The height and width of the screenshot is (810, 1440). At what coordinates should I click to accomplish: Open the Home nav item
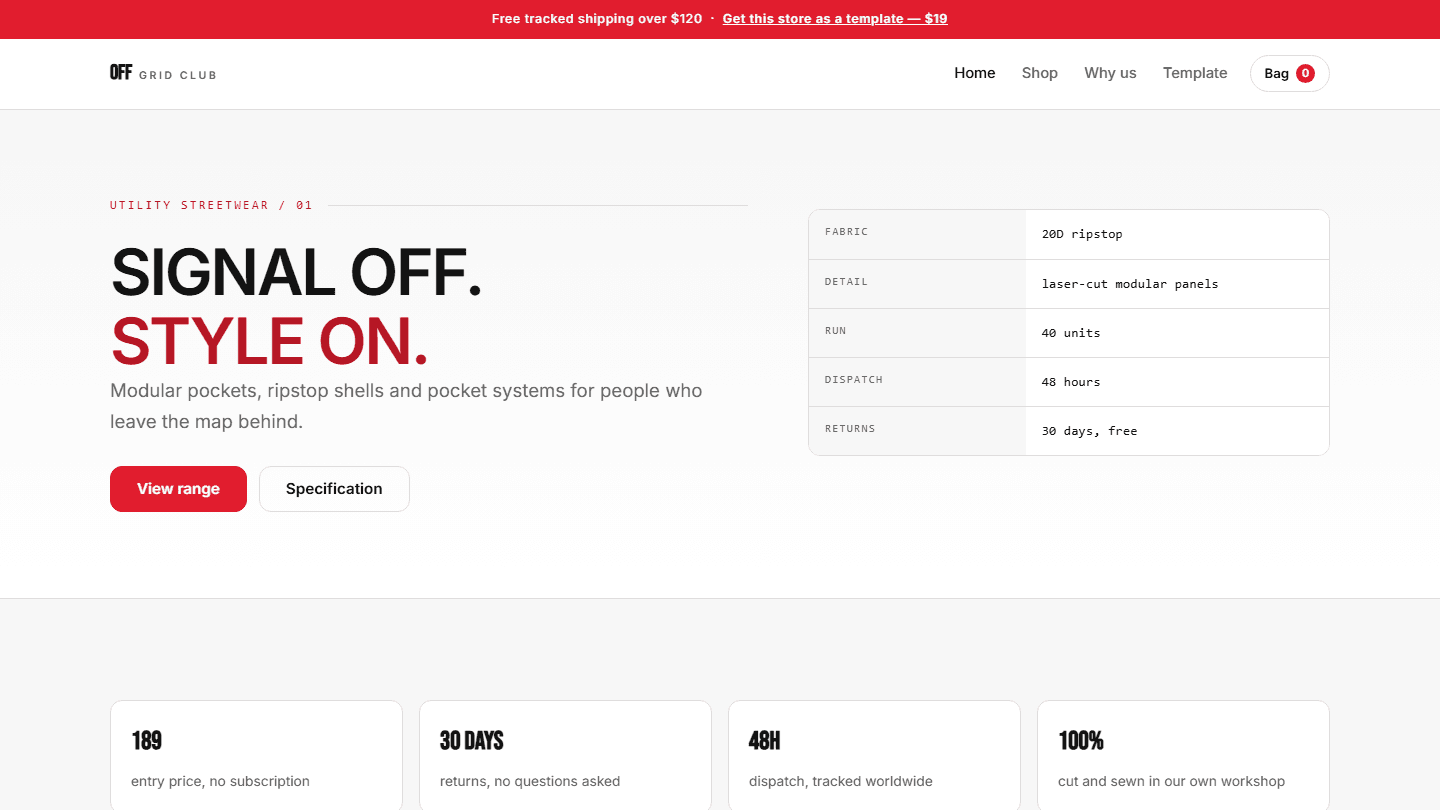click(x=974, y=73)
